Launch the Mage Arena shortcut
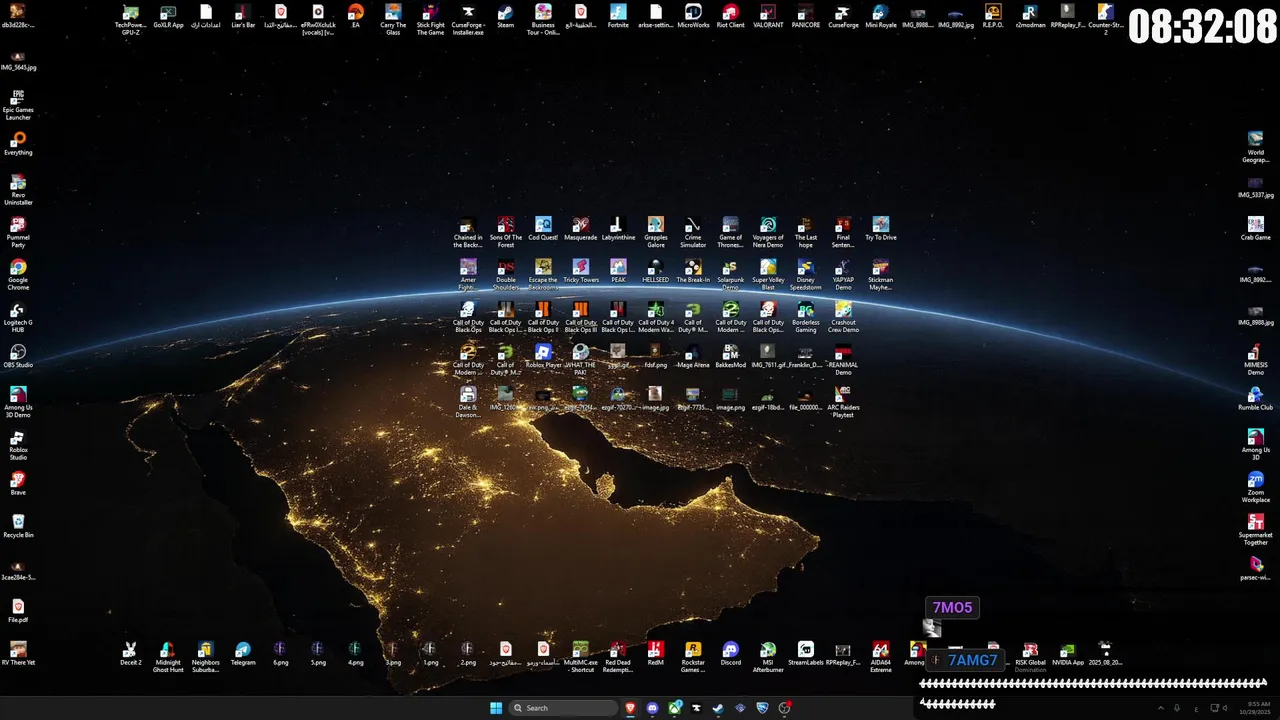 (x=693, y=357)
